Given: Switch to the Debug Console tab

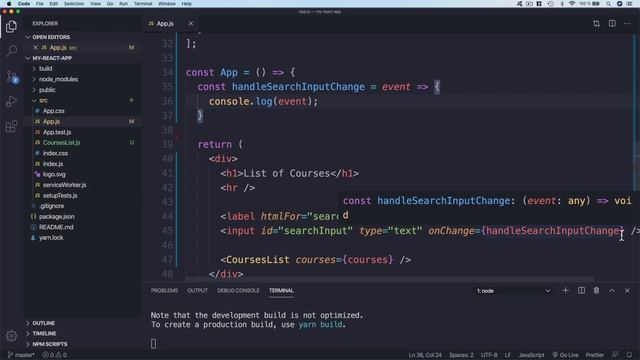Looking at the screenshot, I should 238,291.
